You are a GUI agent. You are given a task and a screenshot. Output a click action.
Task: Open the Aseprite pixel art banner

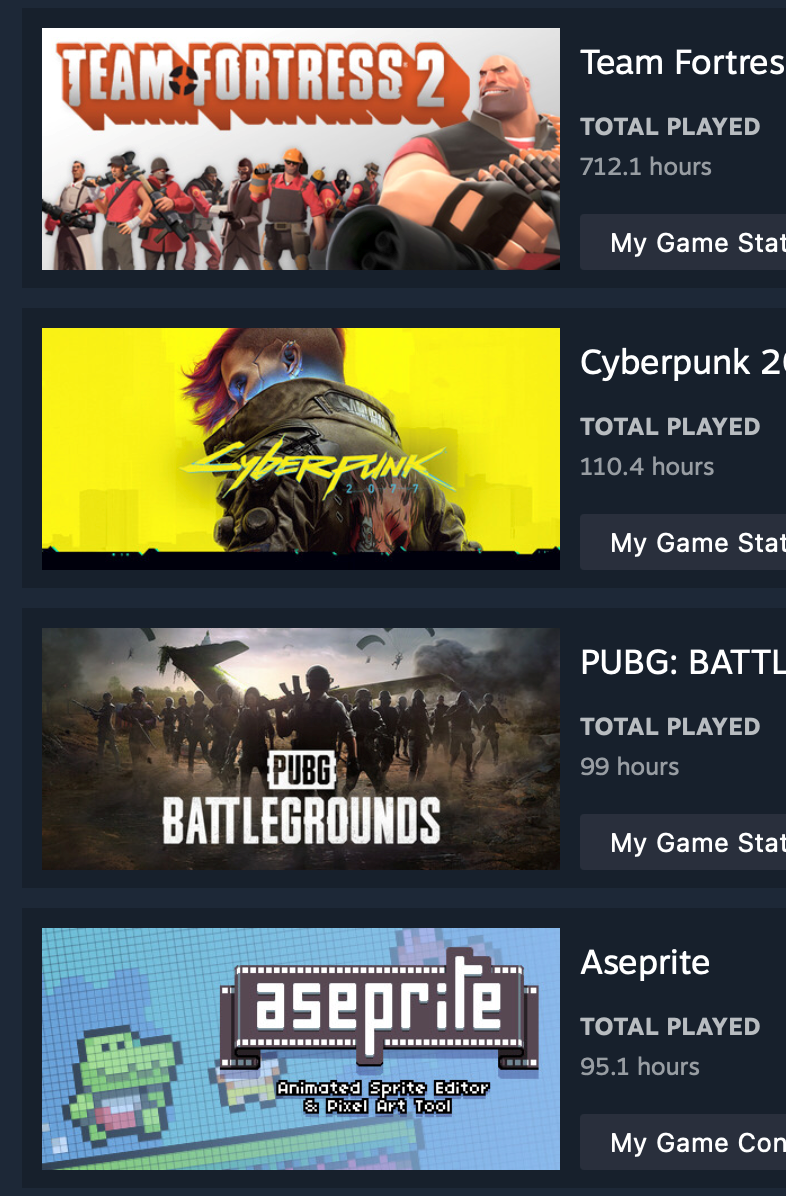301,1049
